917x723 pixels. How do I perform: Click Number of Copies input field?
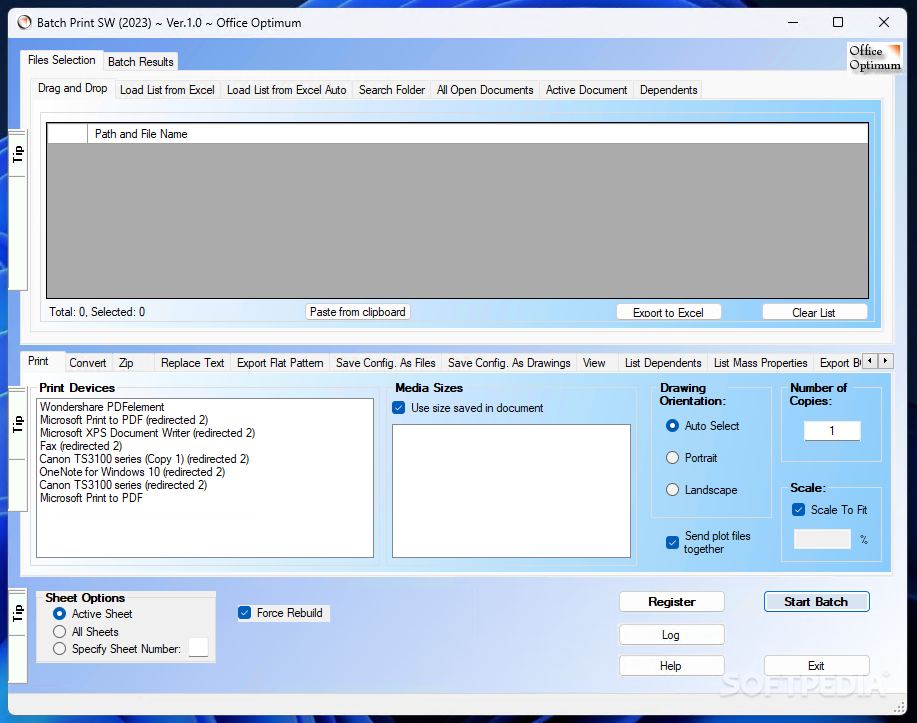pos(832,431)
